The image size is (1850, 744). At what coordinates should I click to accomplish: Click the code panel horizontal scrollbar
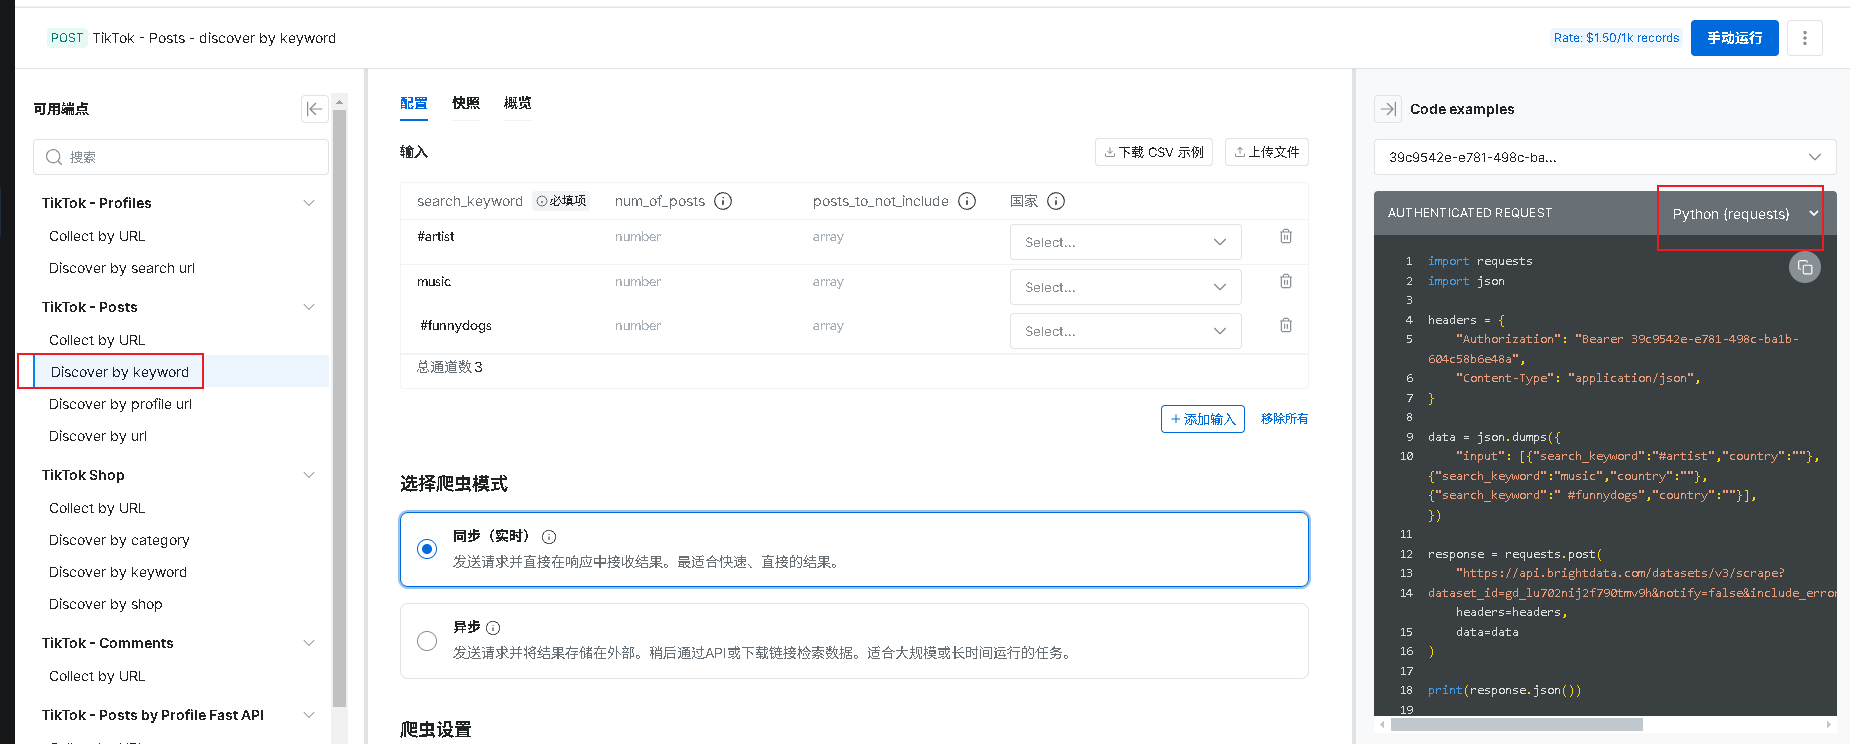tap(1516, 724)
